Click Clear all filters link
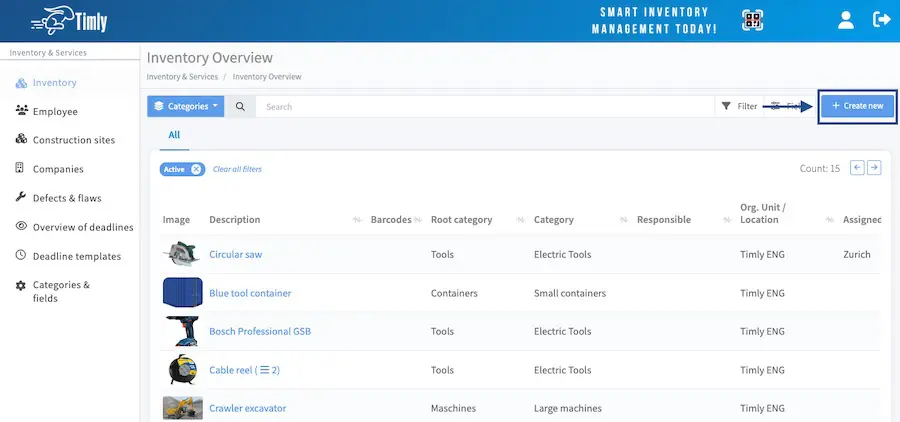The height and width of the screenshot is (422, 900). (237, 169)
